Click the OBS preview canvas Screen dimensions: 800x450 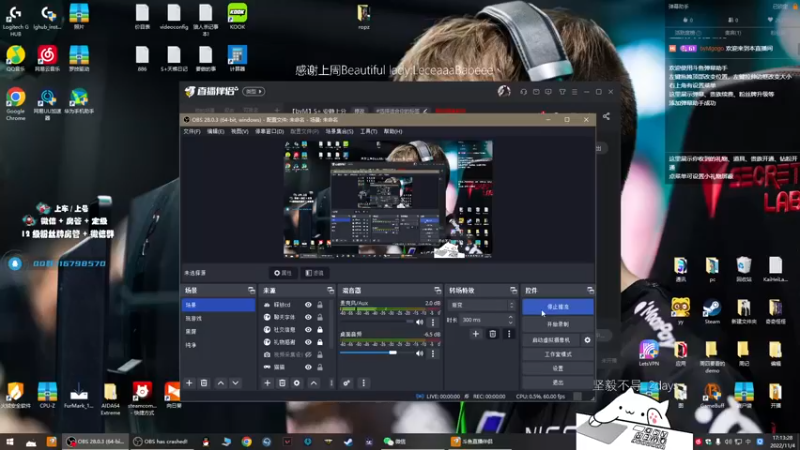[x=388, y=199]
